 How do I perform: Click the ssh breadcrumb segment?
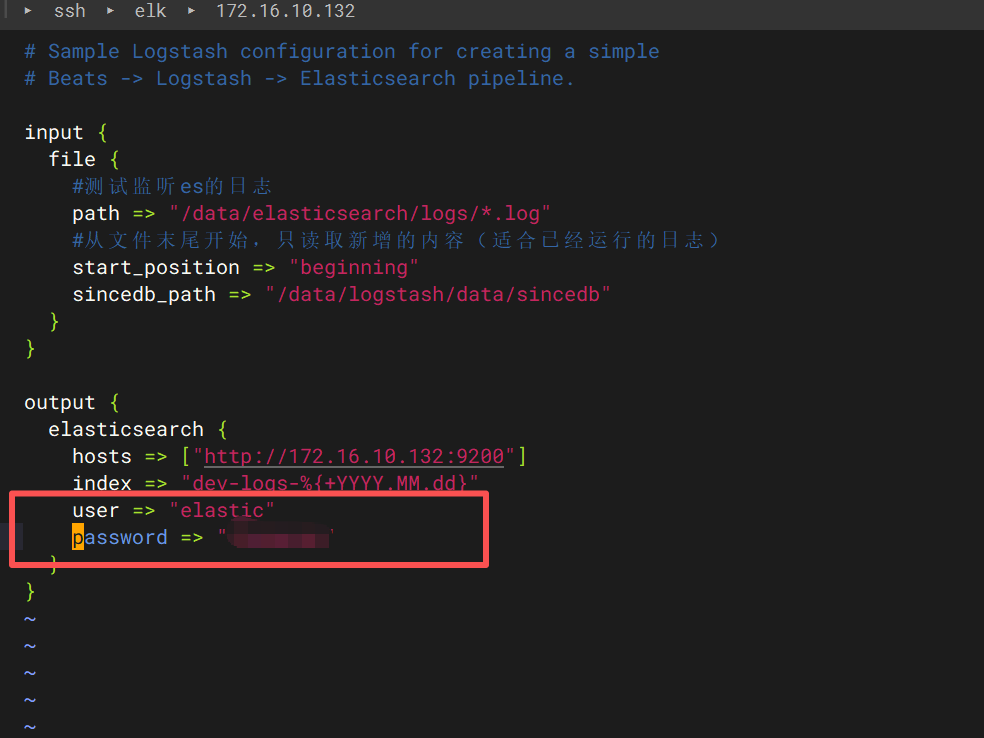coord(69,11)
